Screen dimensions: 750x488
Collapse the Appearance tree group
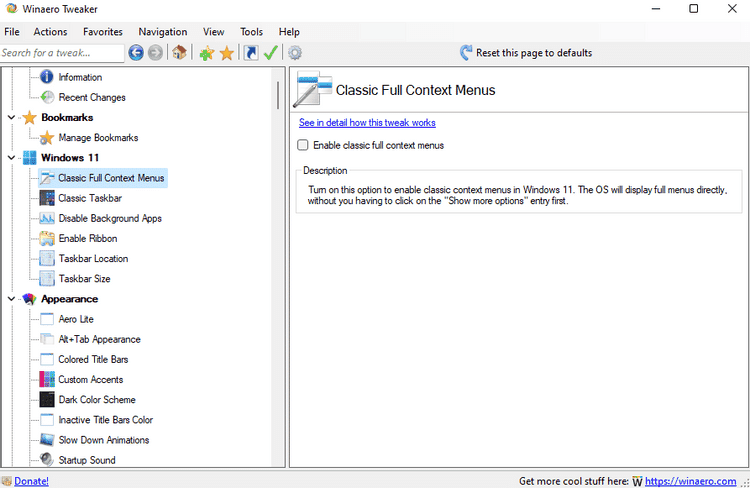(x=11, y=299)
